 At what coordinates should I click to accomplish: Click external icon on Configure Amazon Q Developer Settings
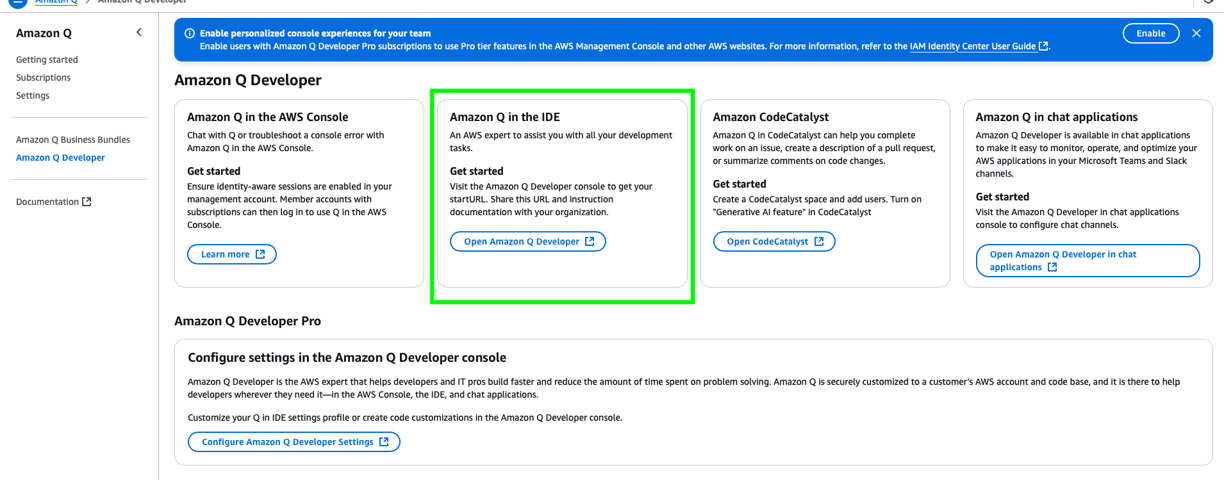pyautogui.click(x=384, y=442)
